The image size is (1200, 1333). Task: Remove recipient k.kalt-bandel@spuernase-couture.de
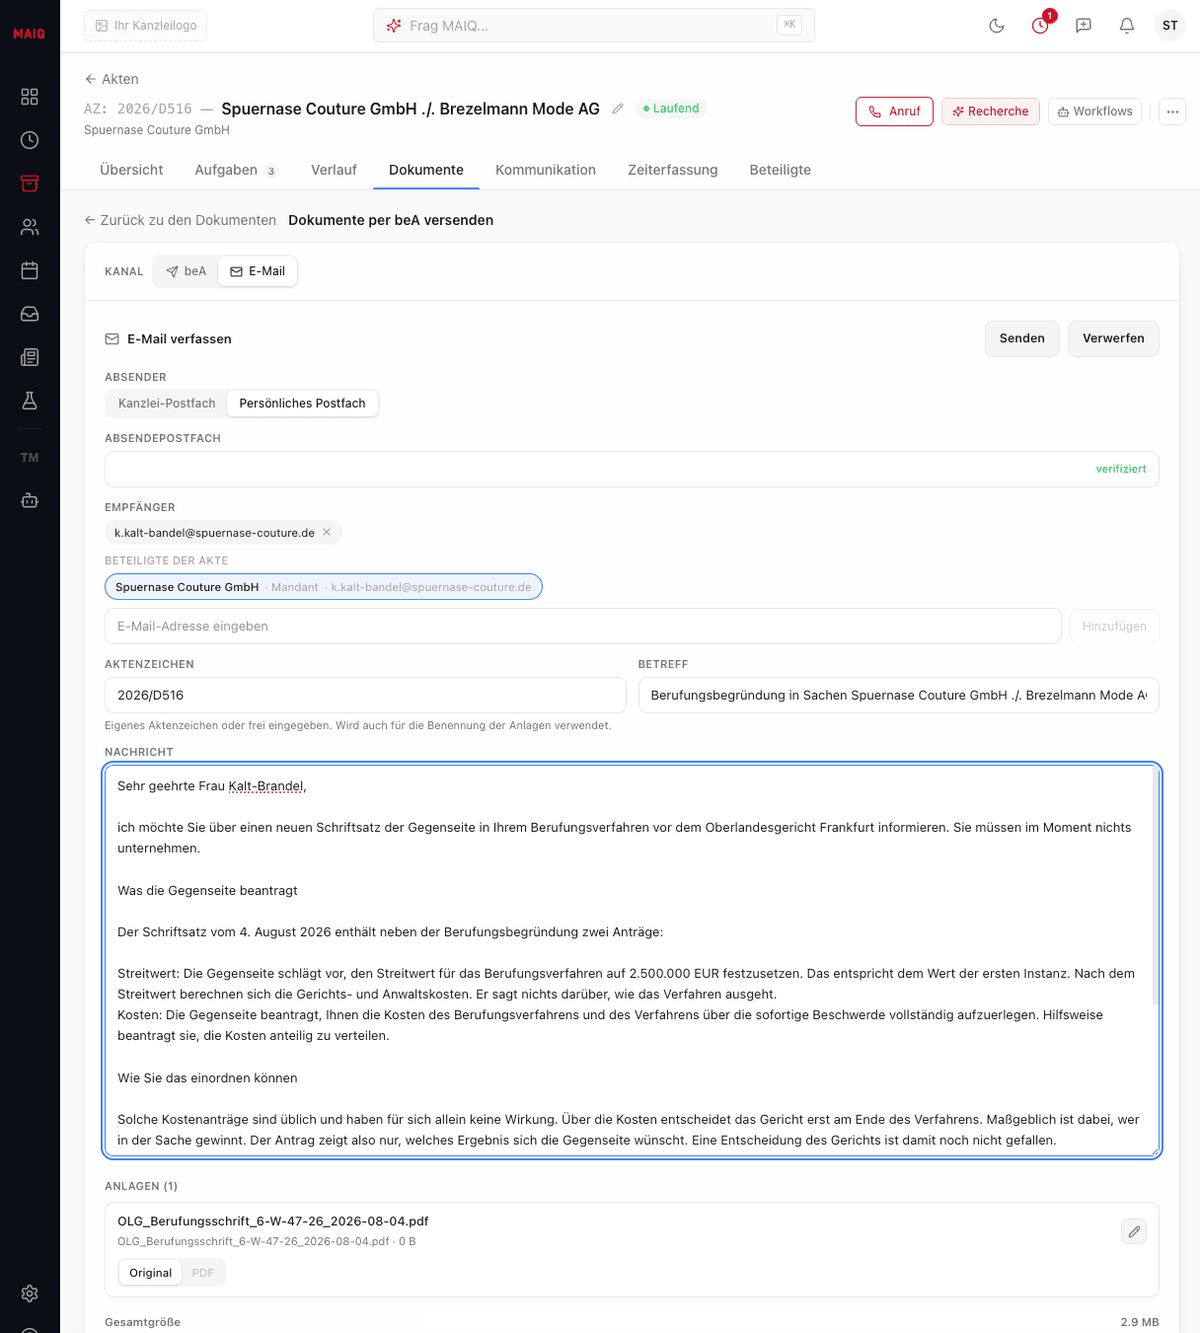coord(327,533)
